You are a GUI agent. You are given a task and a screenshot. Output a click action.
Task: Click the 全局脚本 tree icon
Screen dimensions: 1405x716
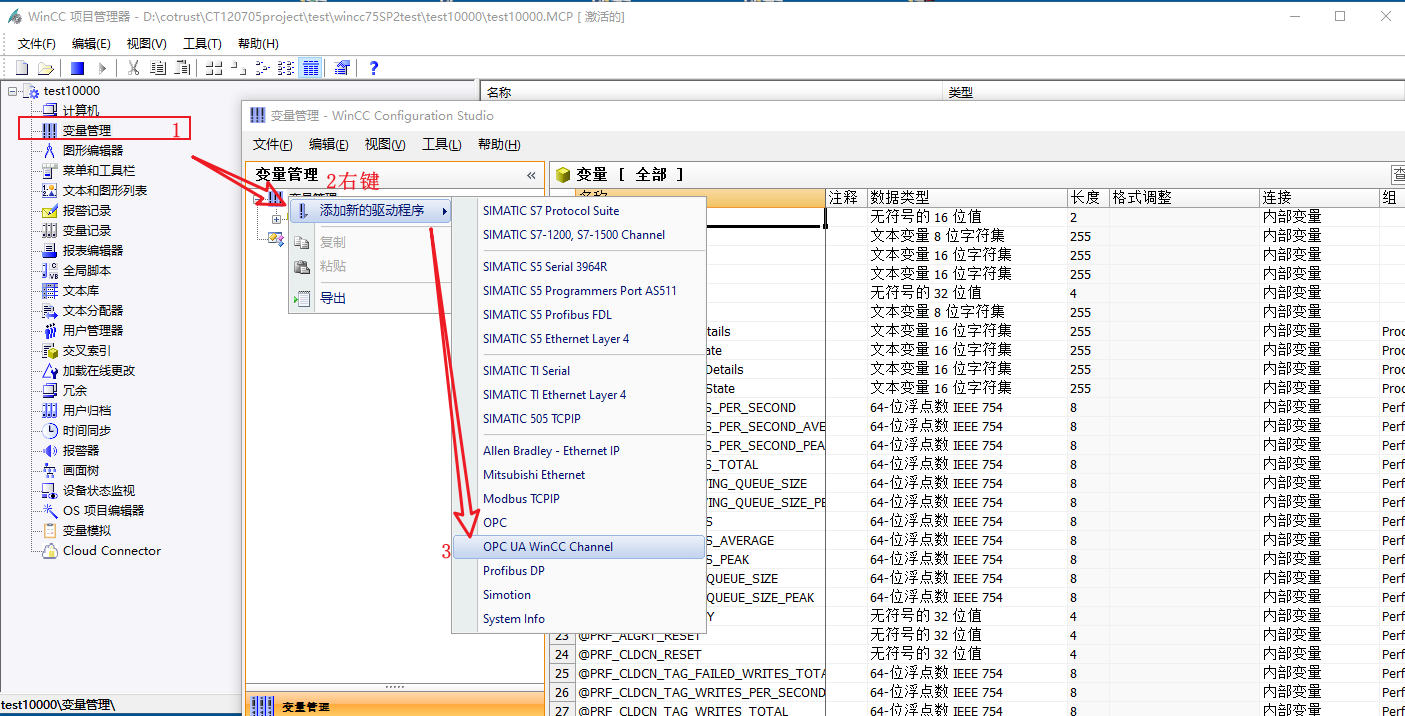[50, 270]
